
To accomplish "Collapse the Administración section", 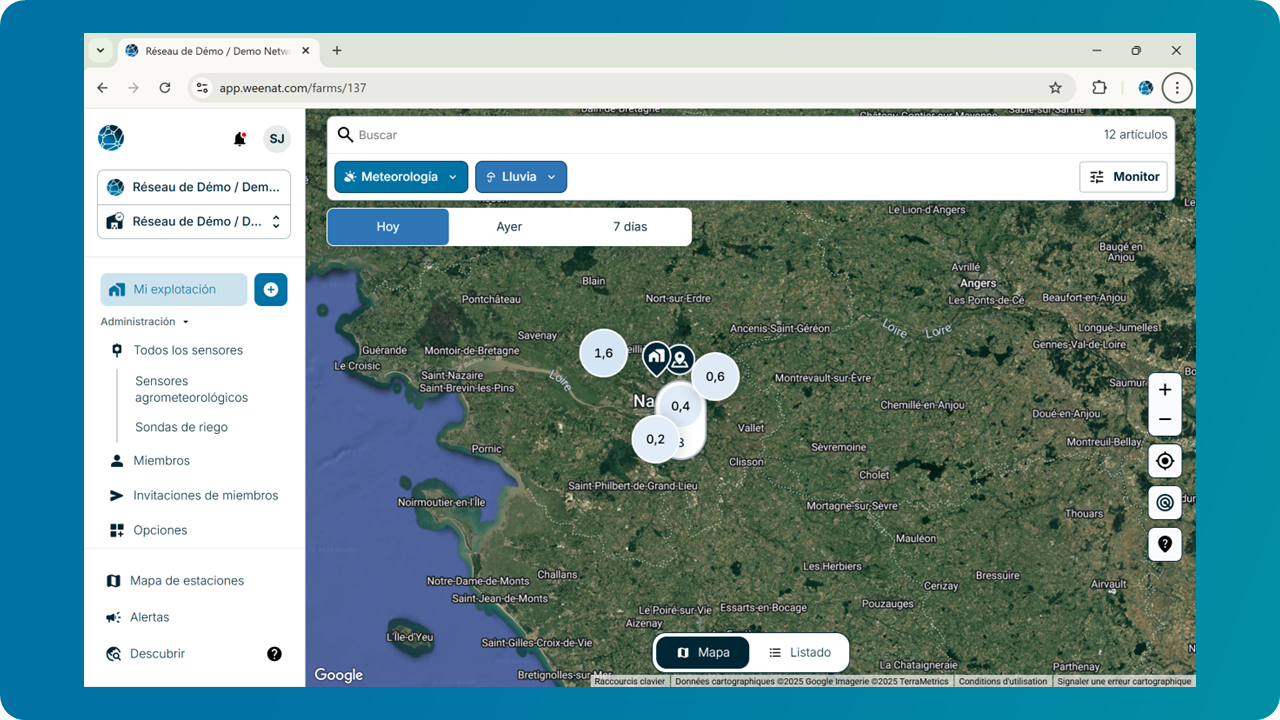I will [145, 322].
